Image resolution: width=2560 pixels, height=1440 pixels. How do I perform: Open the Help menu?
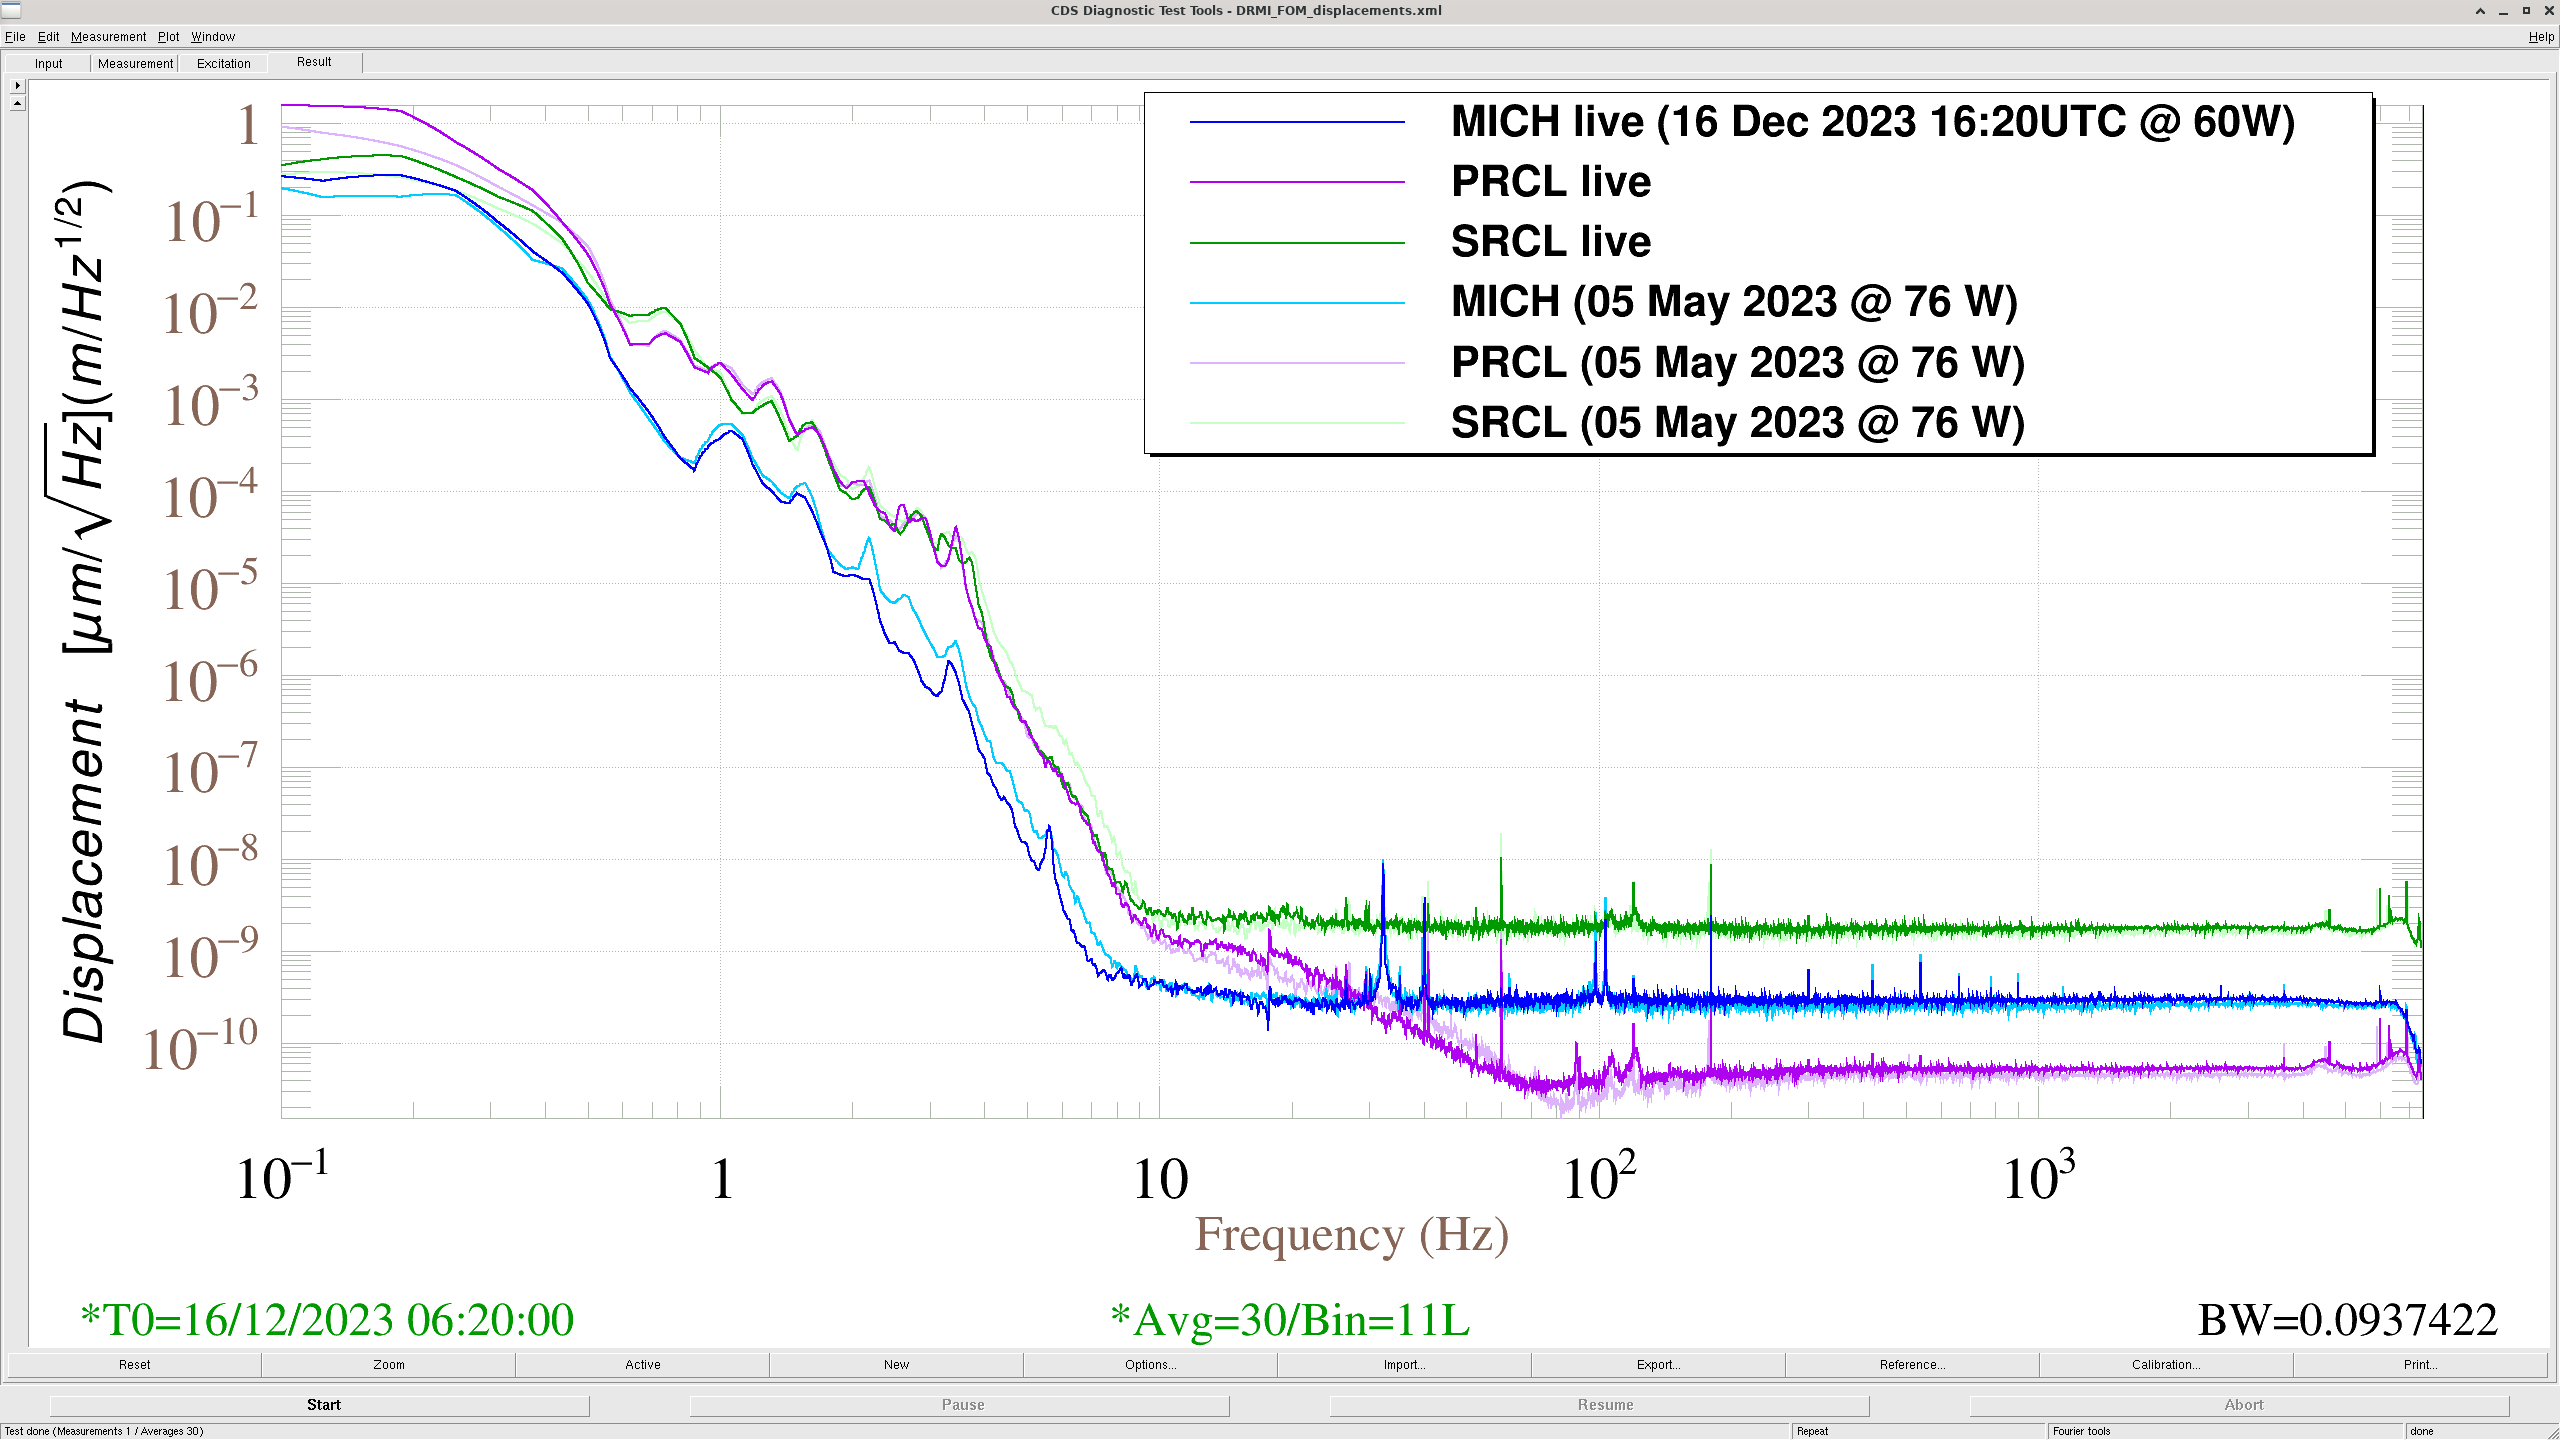coord(2540,37)
